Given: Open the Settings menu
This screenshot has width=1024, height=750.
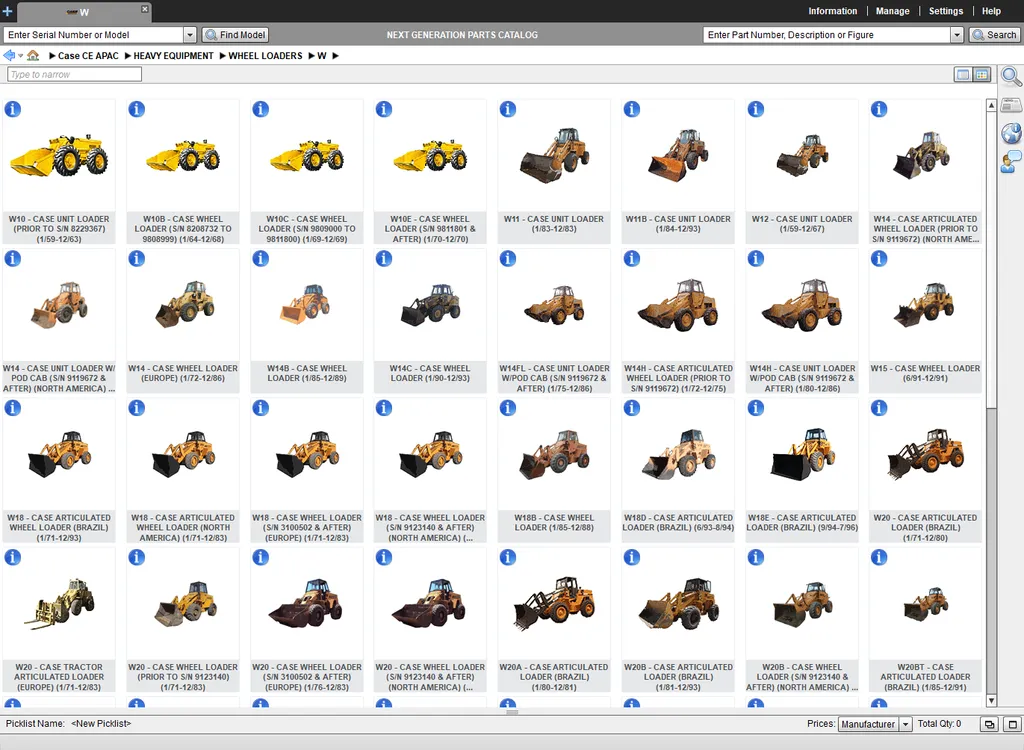Looking at the screenshot, I should [946, 11].
